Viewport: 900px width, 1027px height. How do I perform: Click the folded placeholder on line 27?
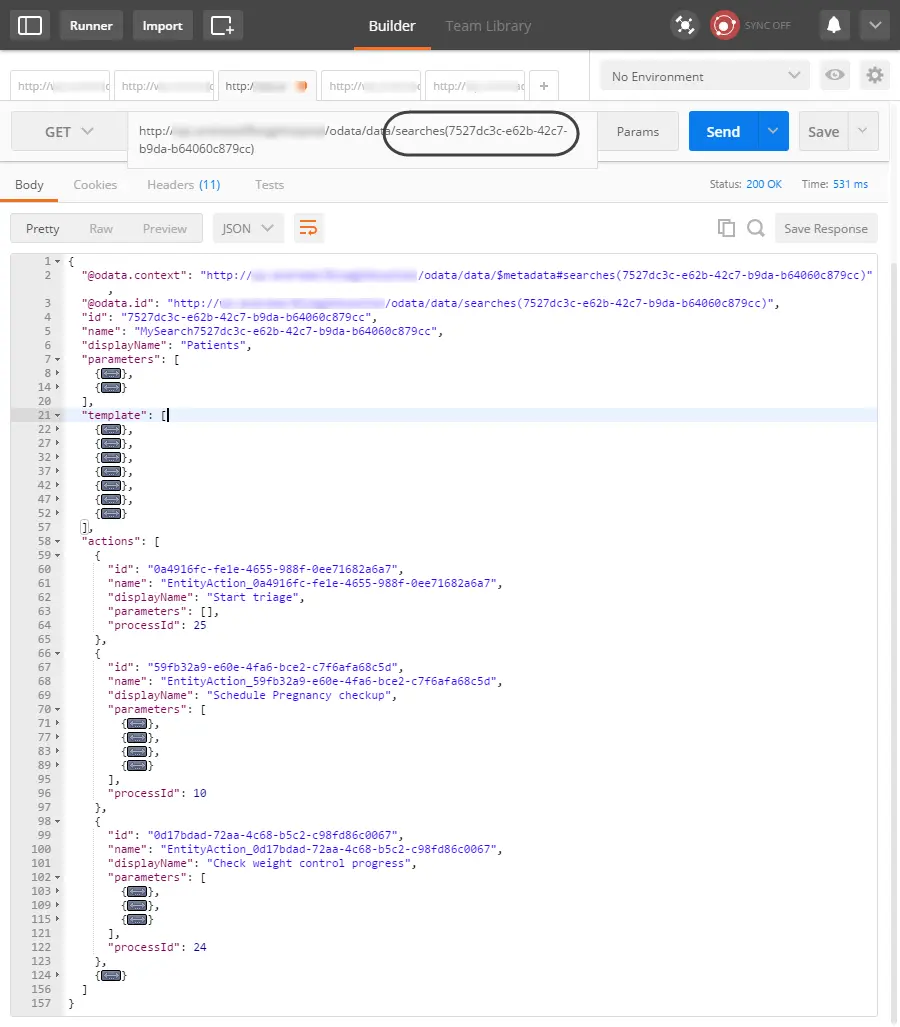111,443
